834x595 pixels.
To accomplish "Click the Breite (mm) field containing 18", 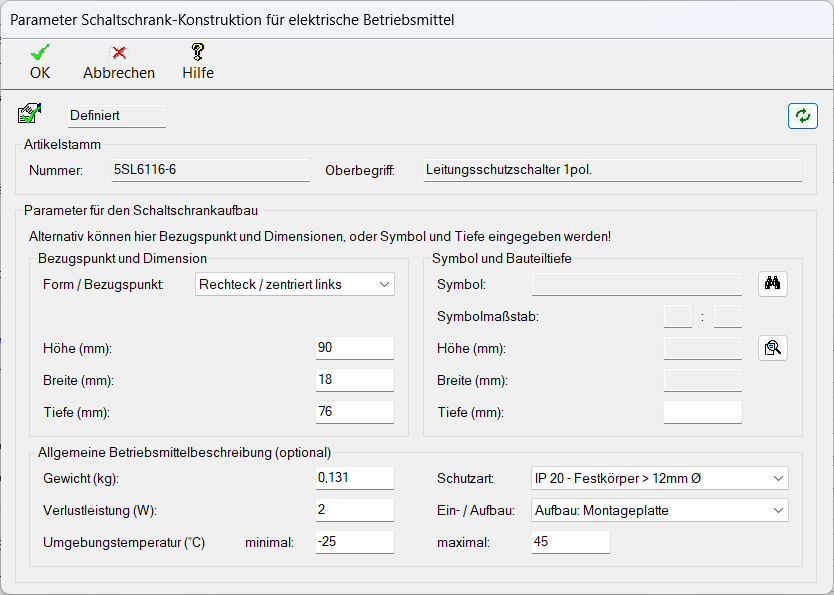I will point(354,380).
